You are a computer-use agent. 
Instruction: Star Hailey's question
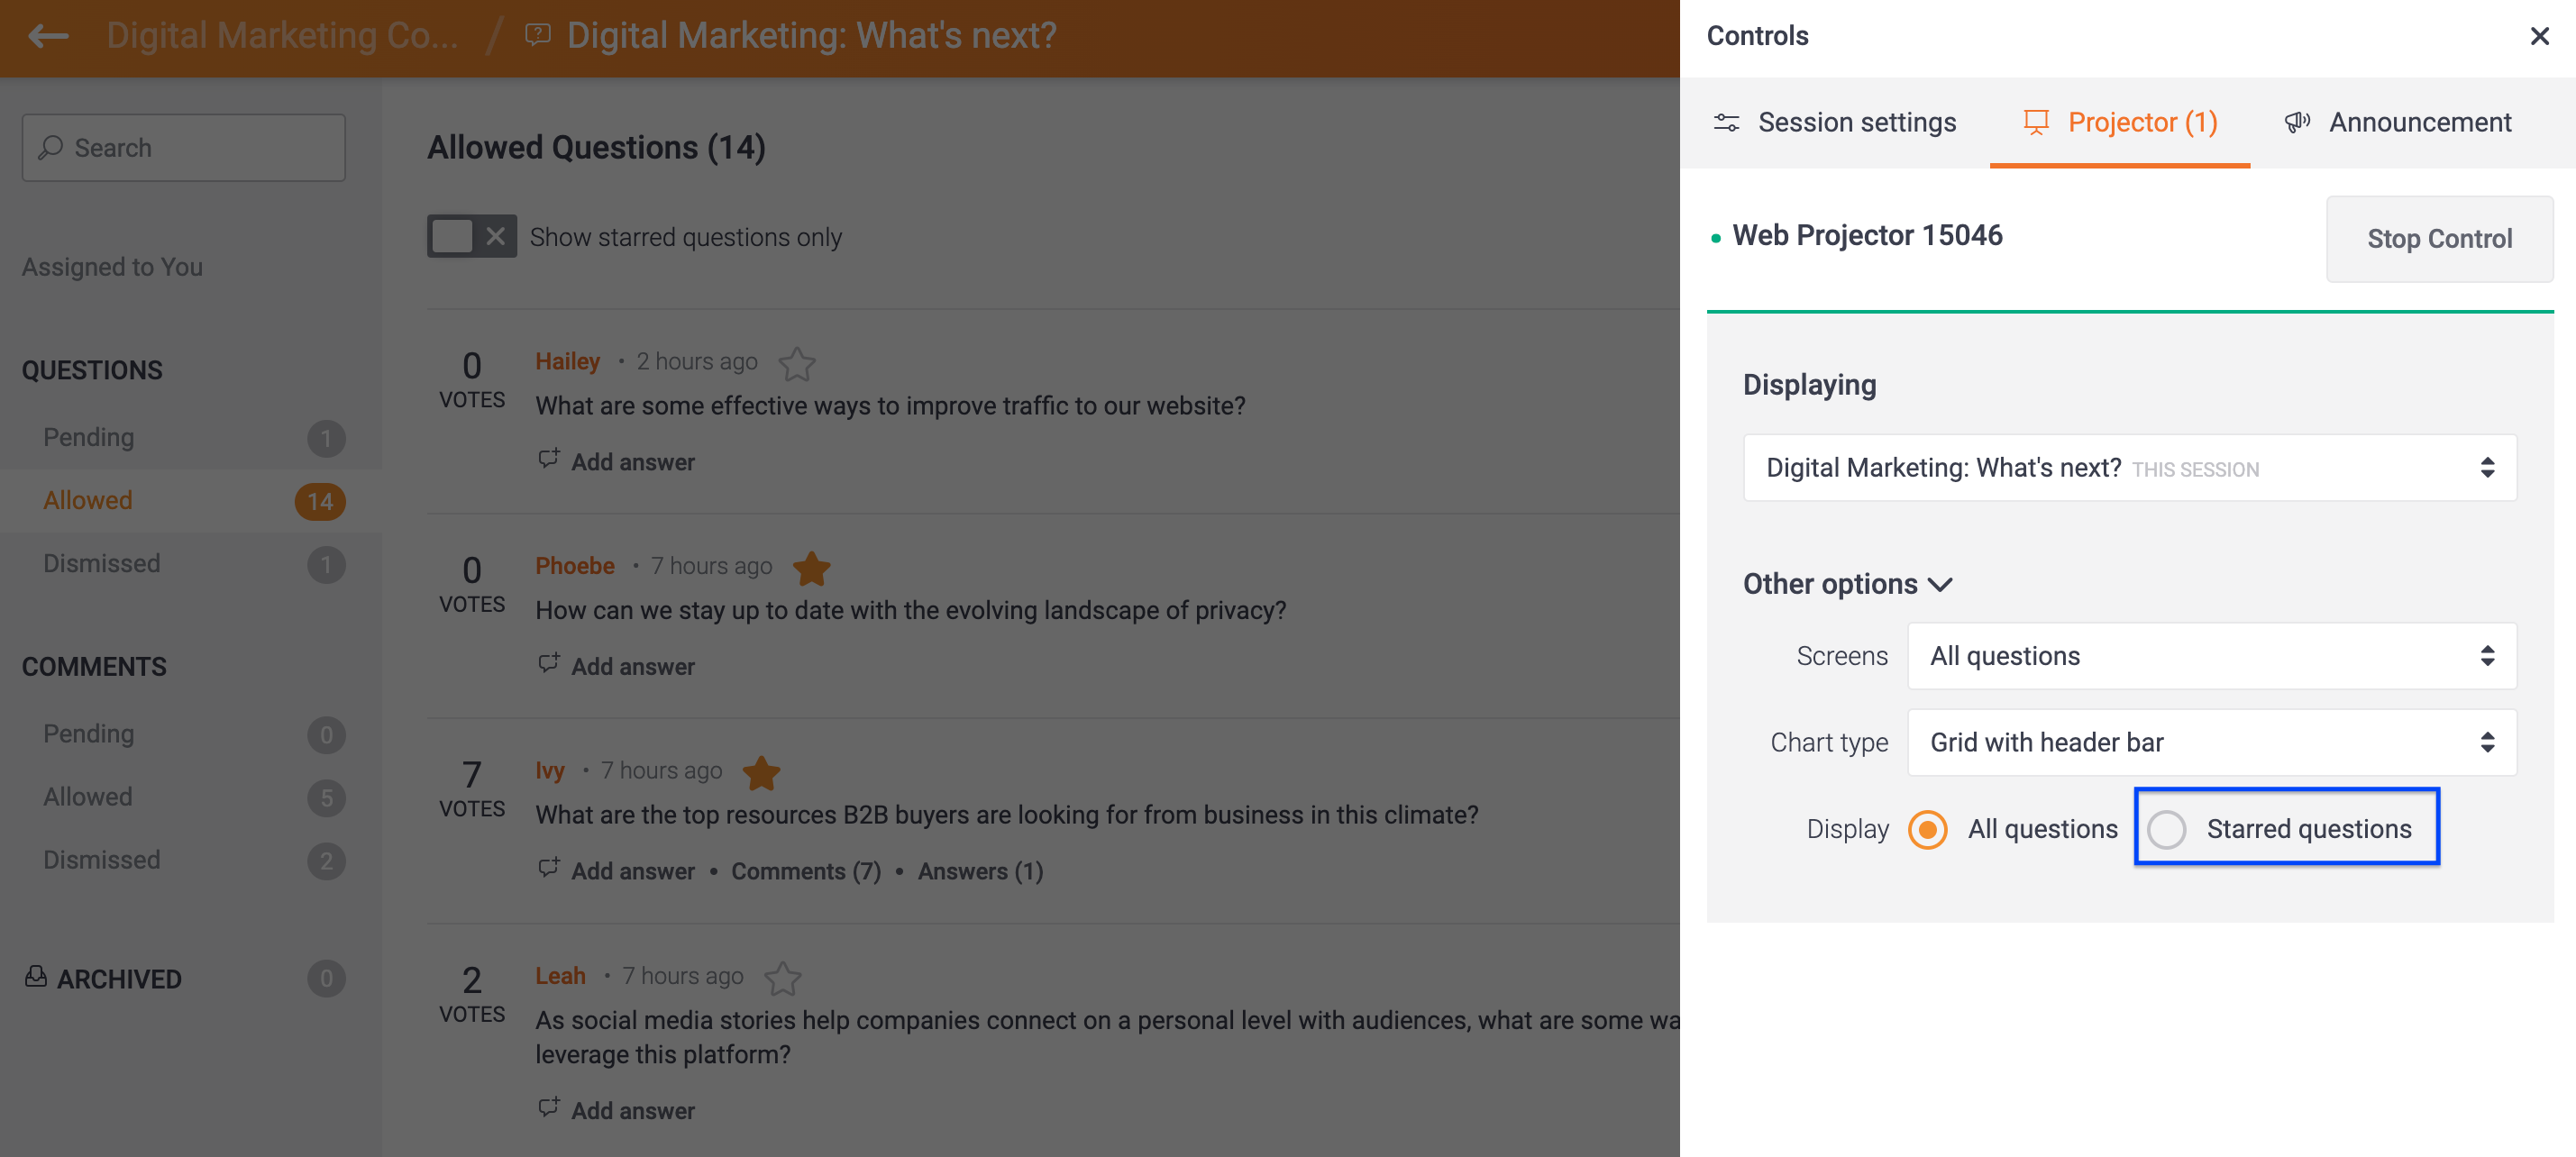797,363
